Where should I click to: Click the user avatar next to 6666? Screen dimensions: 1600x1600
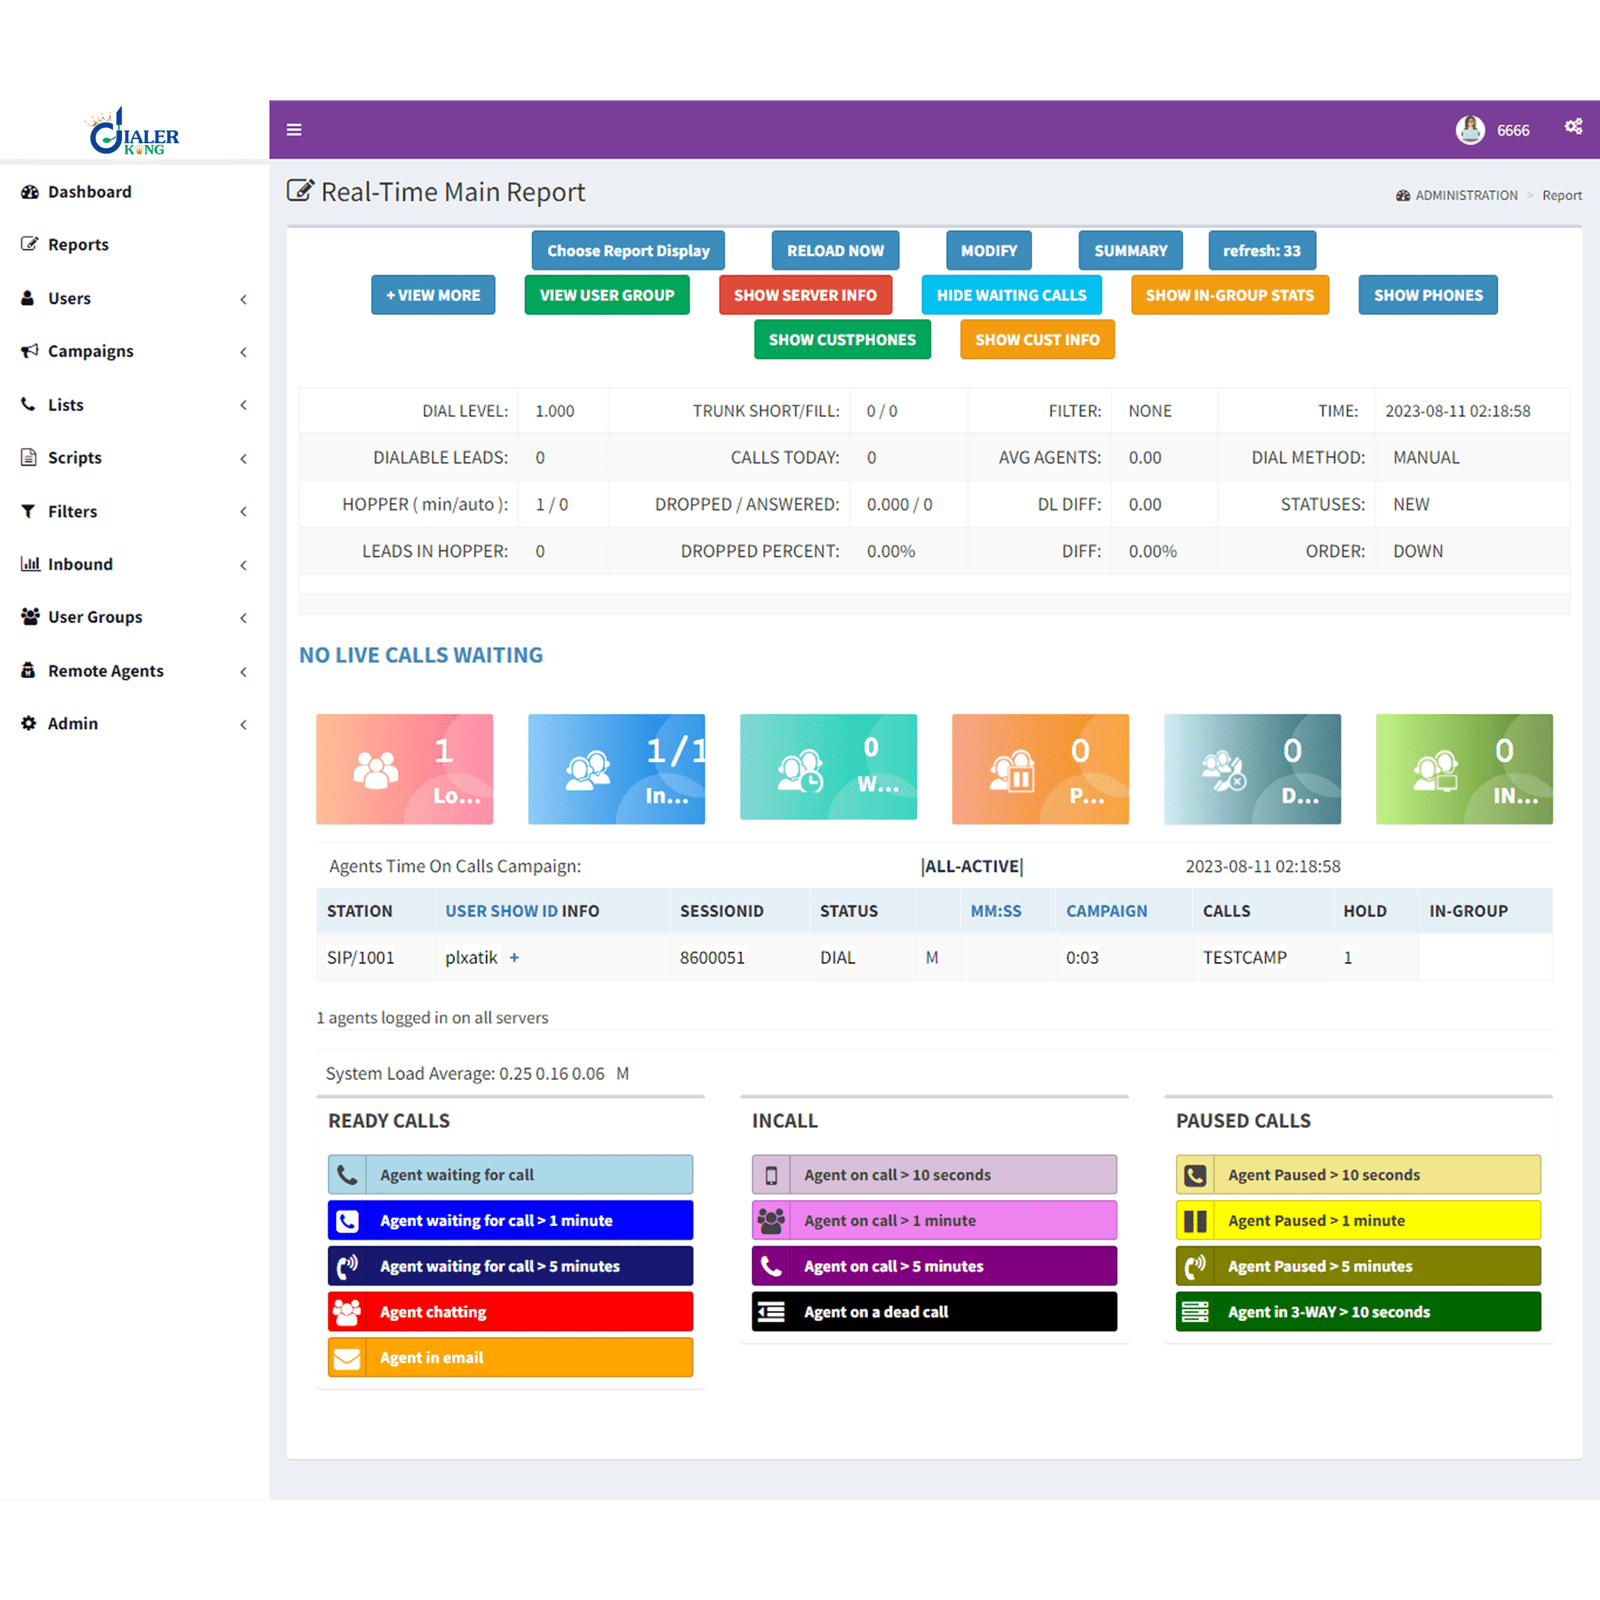pos(1470,130)
